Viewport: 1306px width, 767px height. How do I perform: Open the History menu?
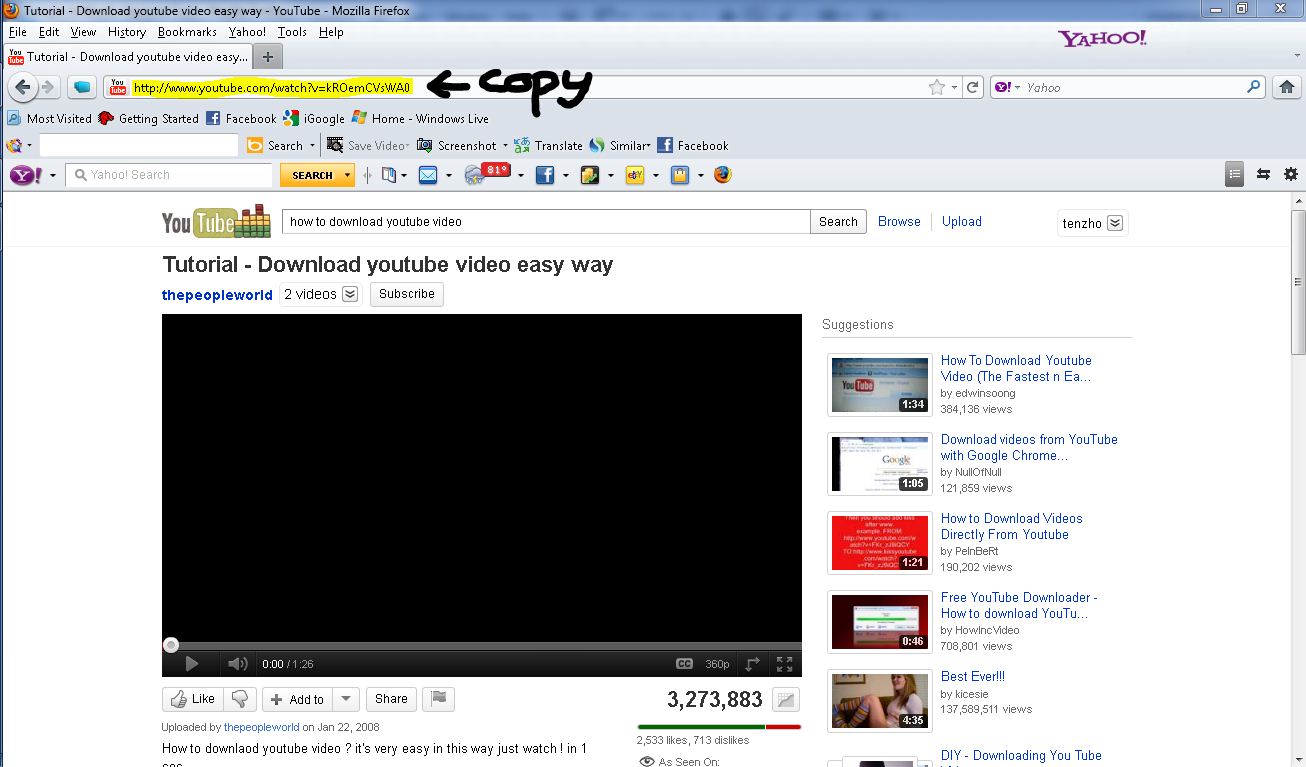click(127, 32)
